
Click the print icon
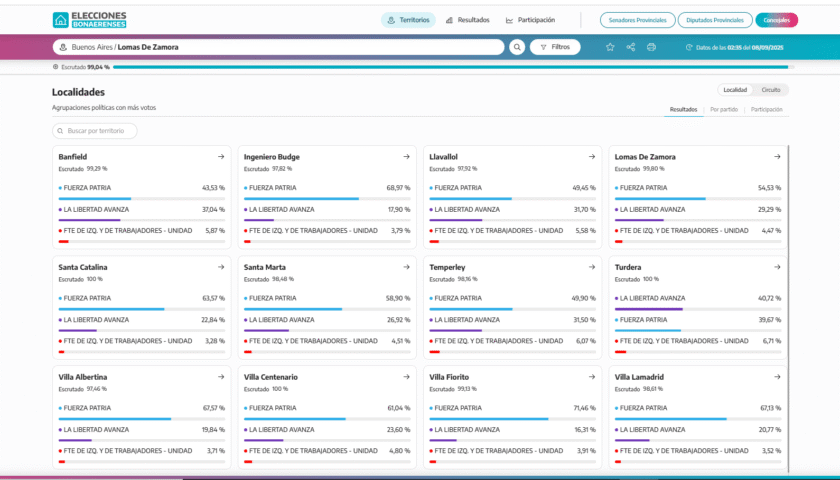651,47
